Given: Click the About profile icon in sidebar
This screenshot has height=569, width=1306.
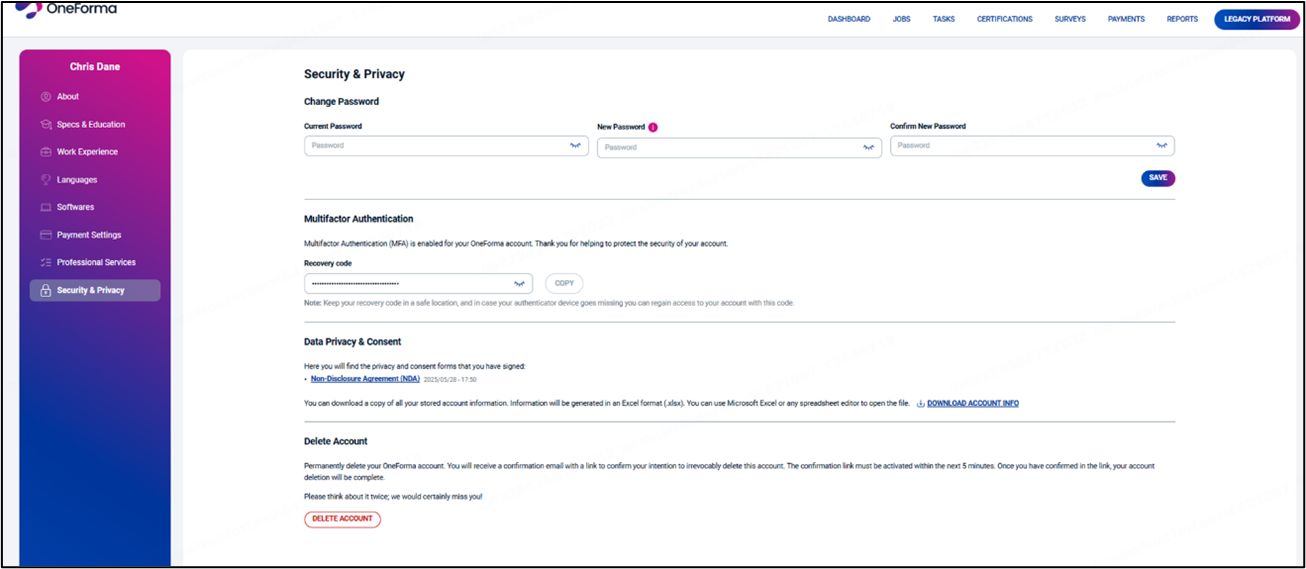Looking at the screenshot, I should 46,97.
